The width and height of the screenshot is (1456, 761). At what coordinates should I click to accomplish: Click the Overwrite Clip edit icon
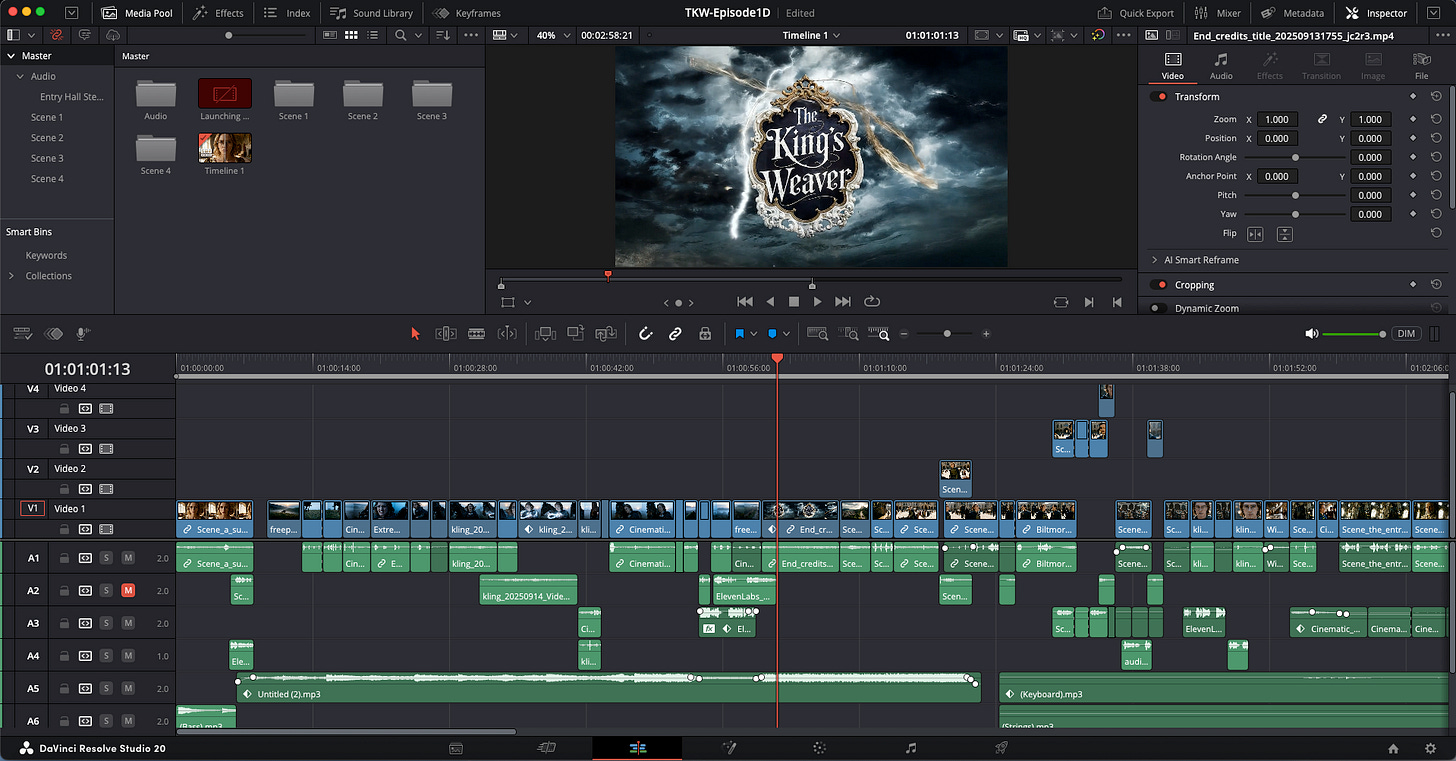(x=575, y=334)
